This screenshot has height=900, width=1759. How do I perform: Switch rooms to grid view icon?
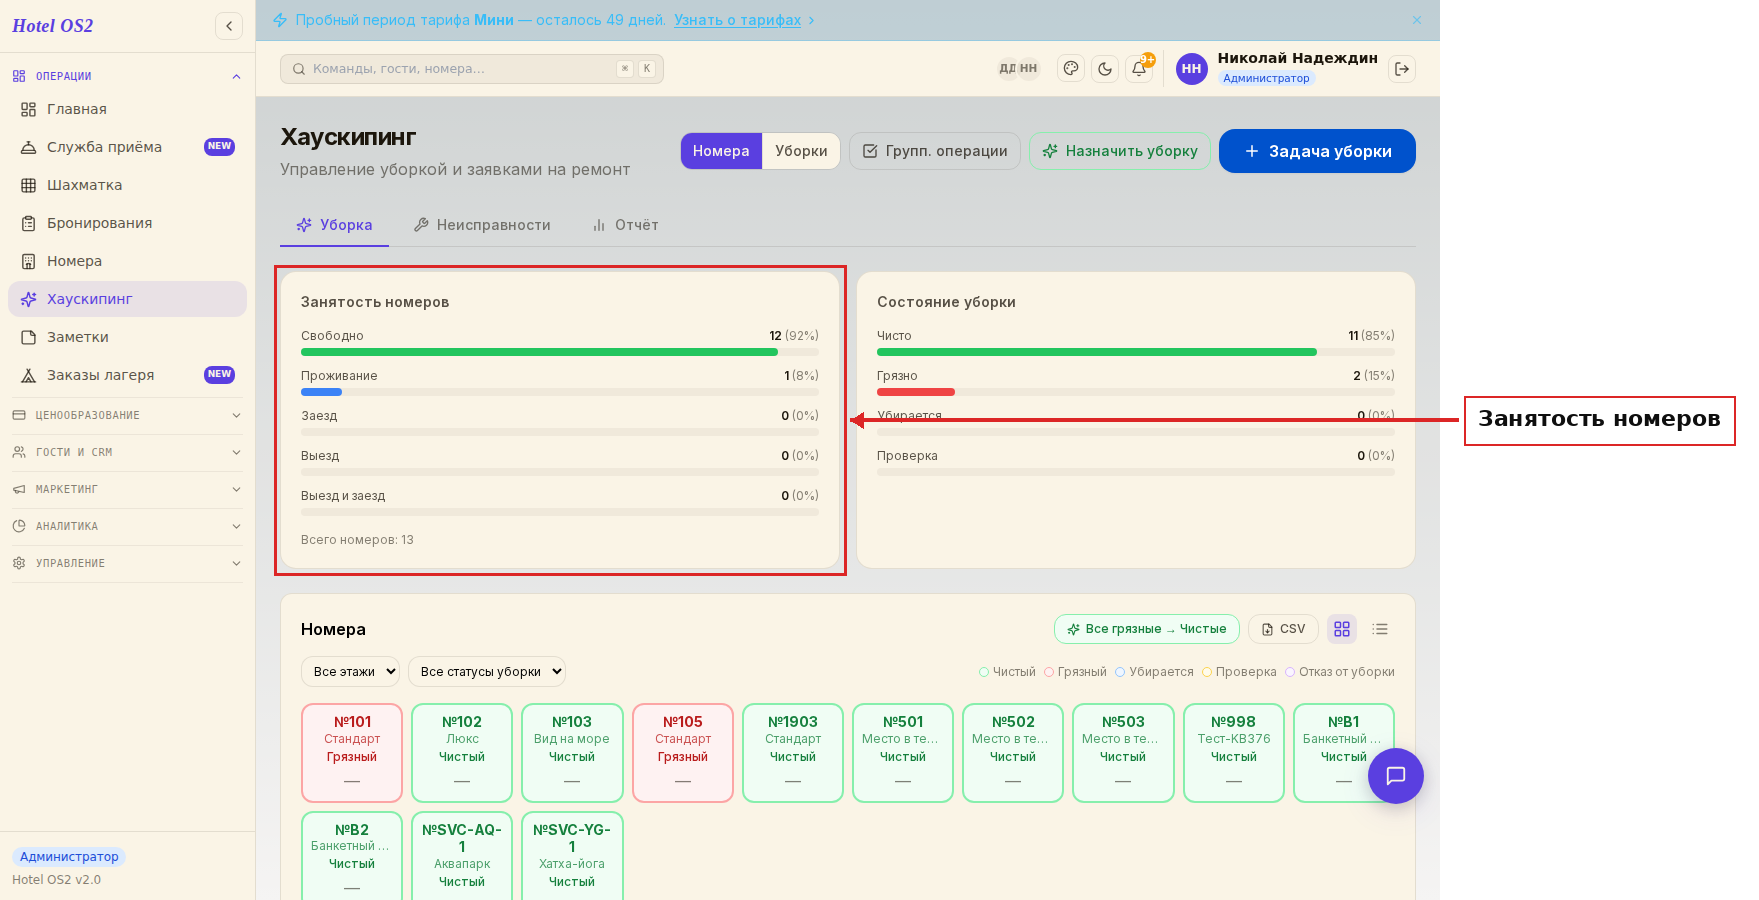(1342, 629)
